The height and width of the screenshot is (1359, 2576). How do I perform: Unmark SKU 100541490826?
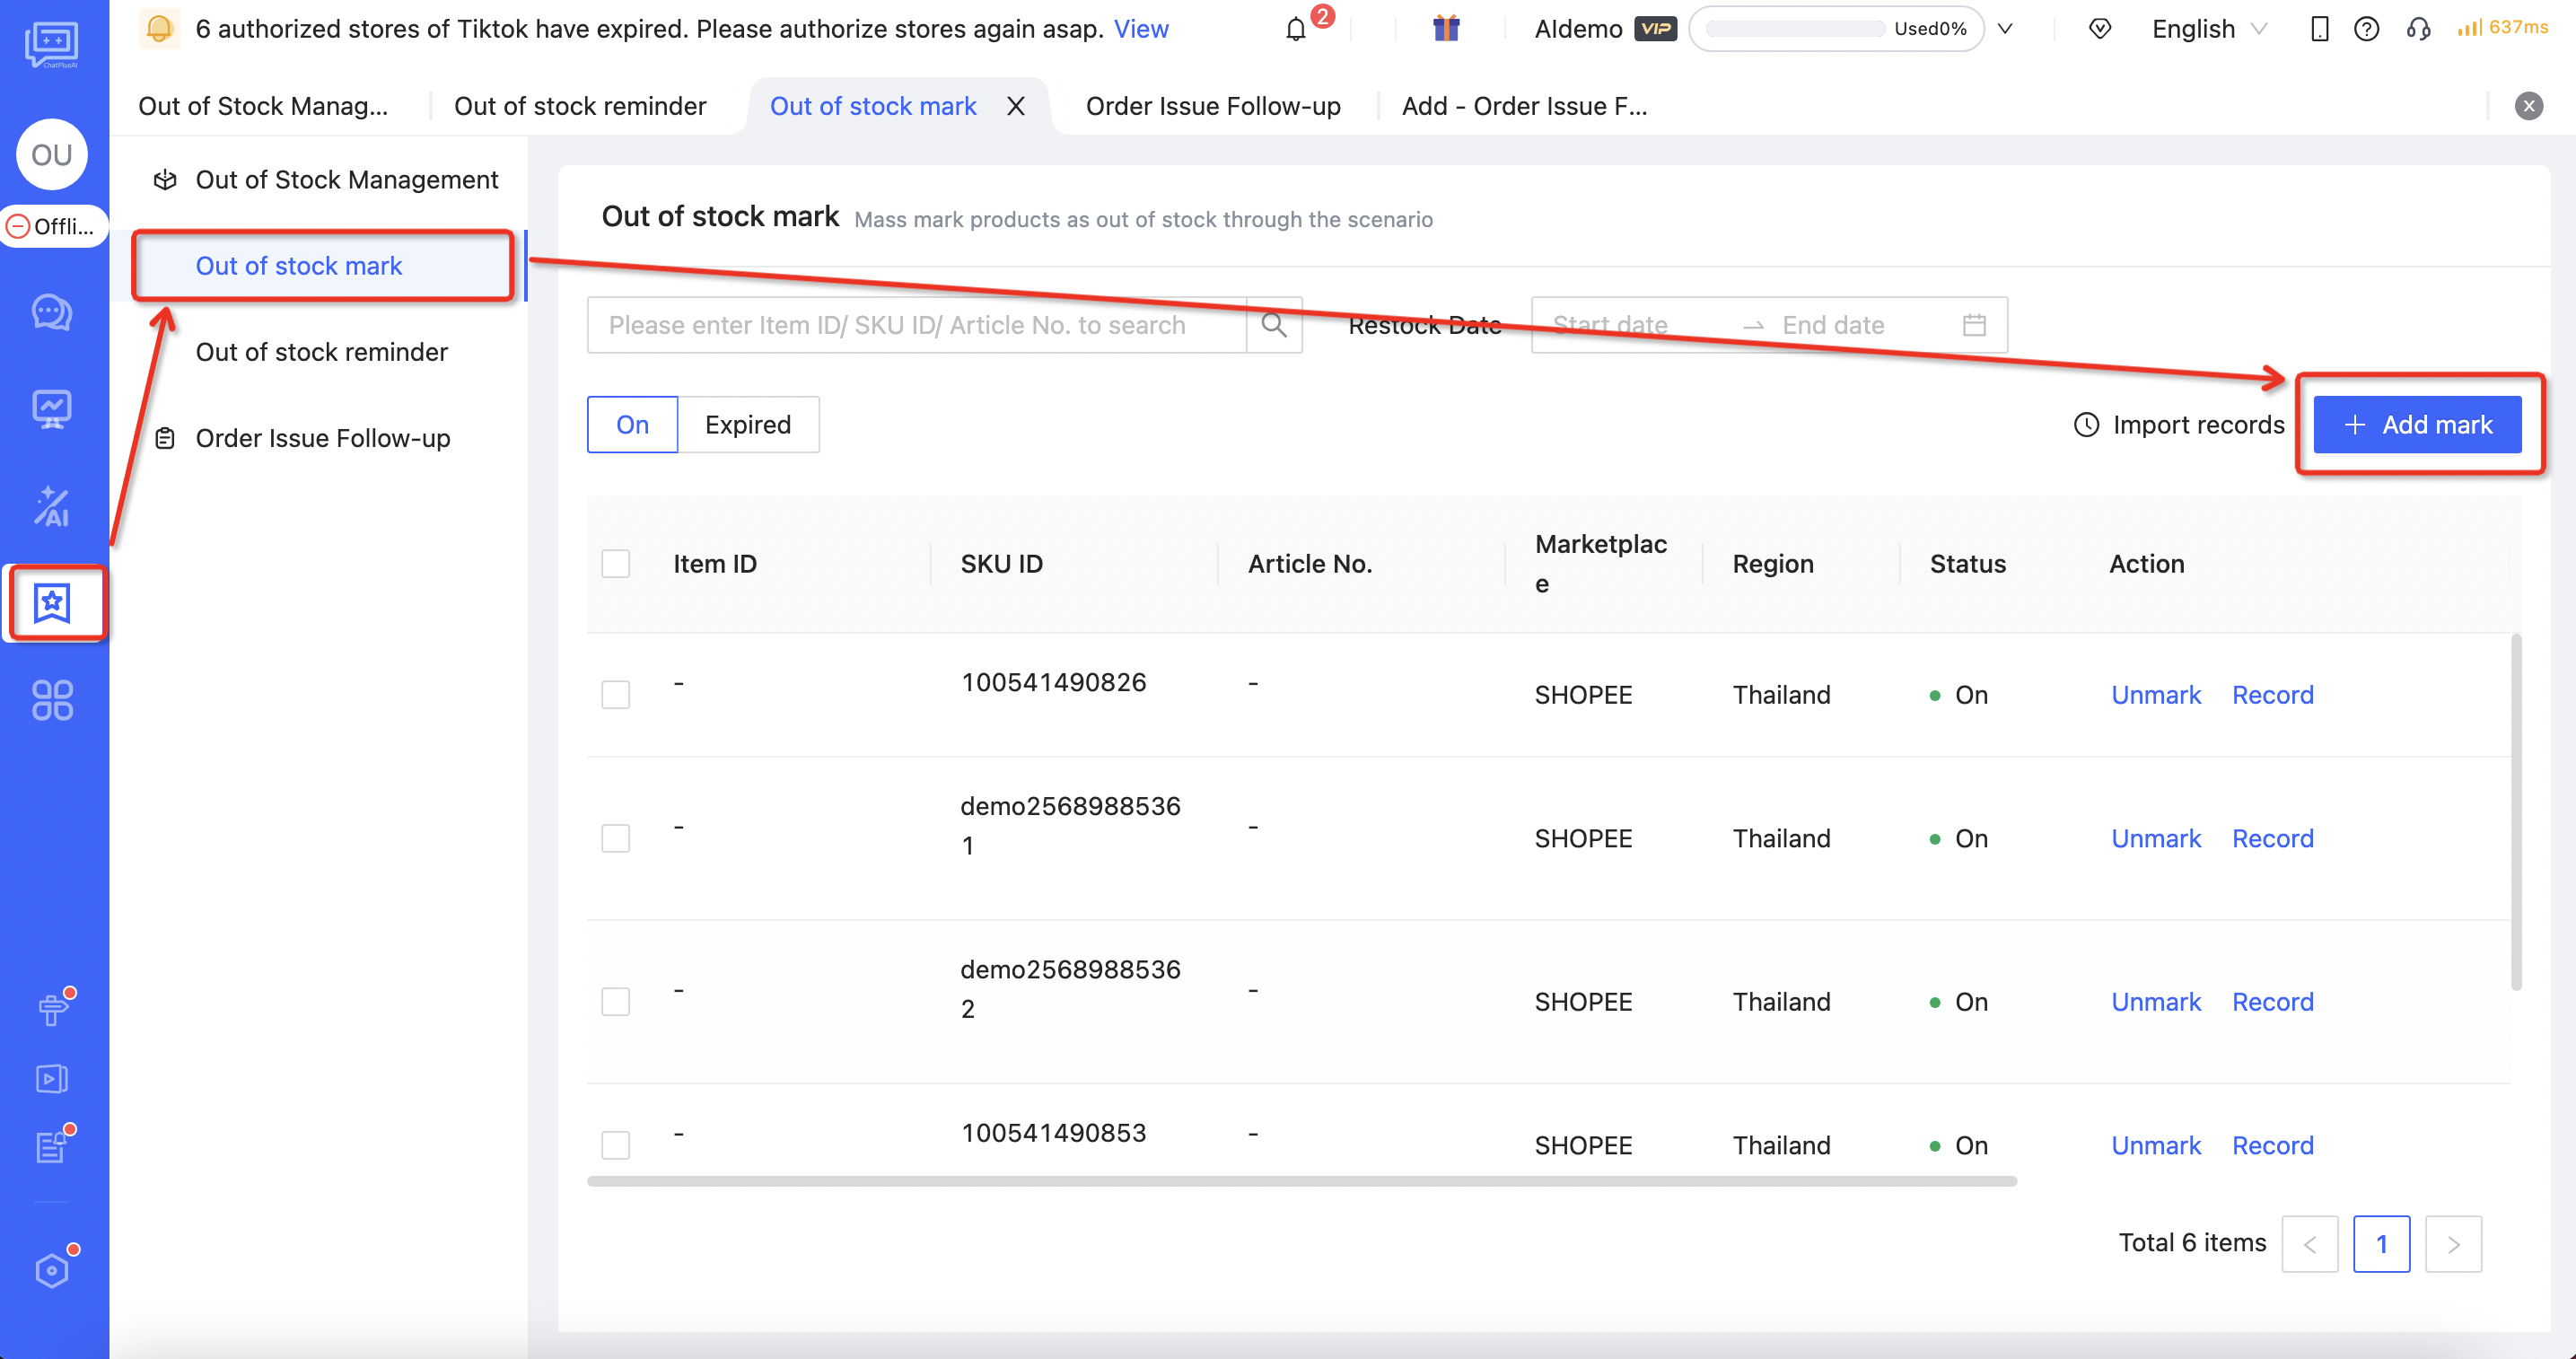(2156, 695)
